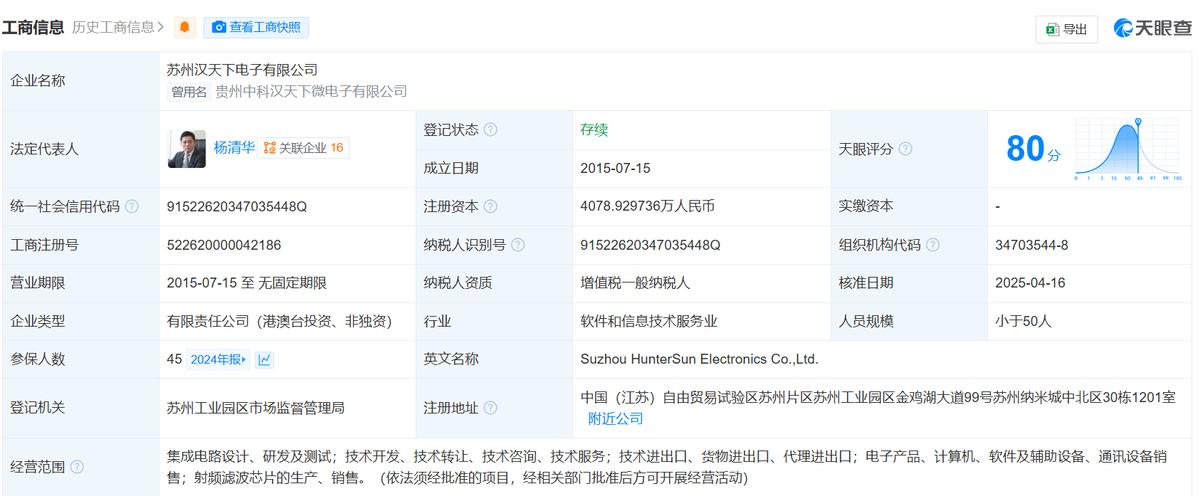This screenshot has height=496, width=1200.
Task: Select staff size 小于50人
Action: pyautogui.click(x=1024, y=321)
